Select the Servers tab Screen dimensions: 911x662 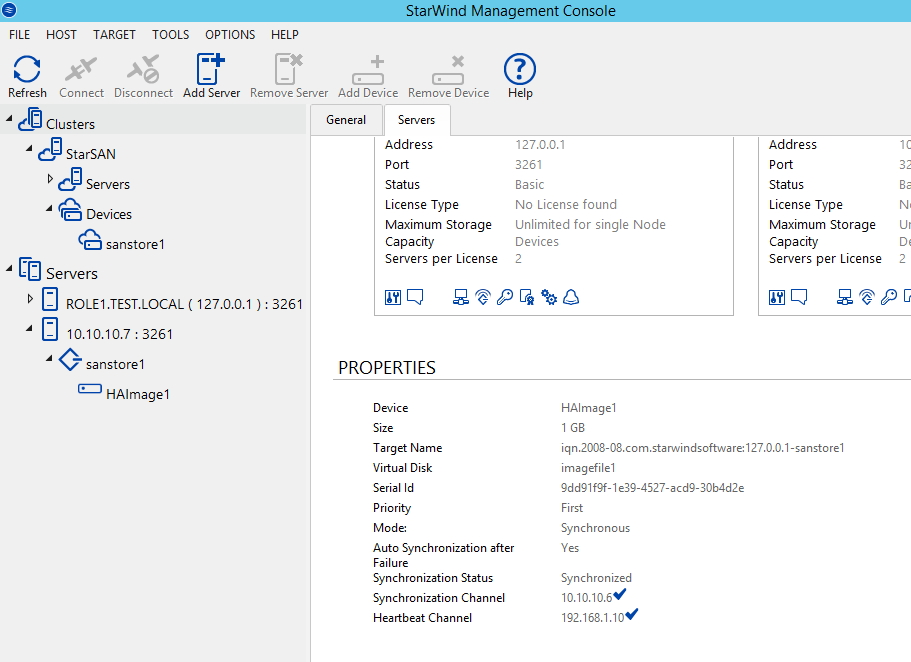[417, 120]
